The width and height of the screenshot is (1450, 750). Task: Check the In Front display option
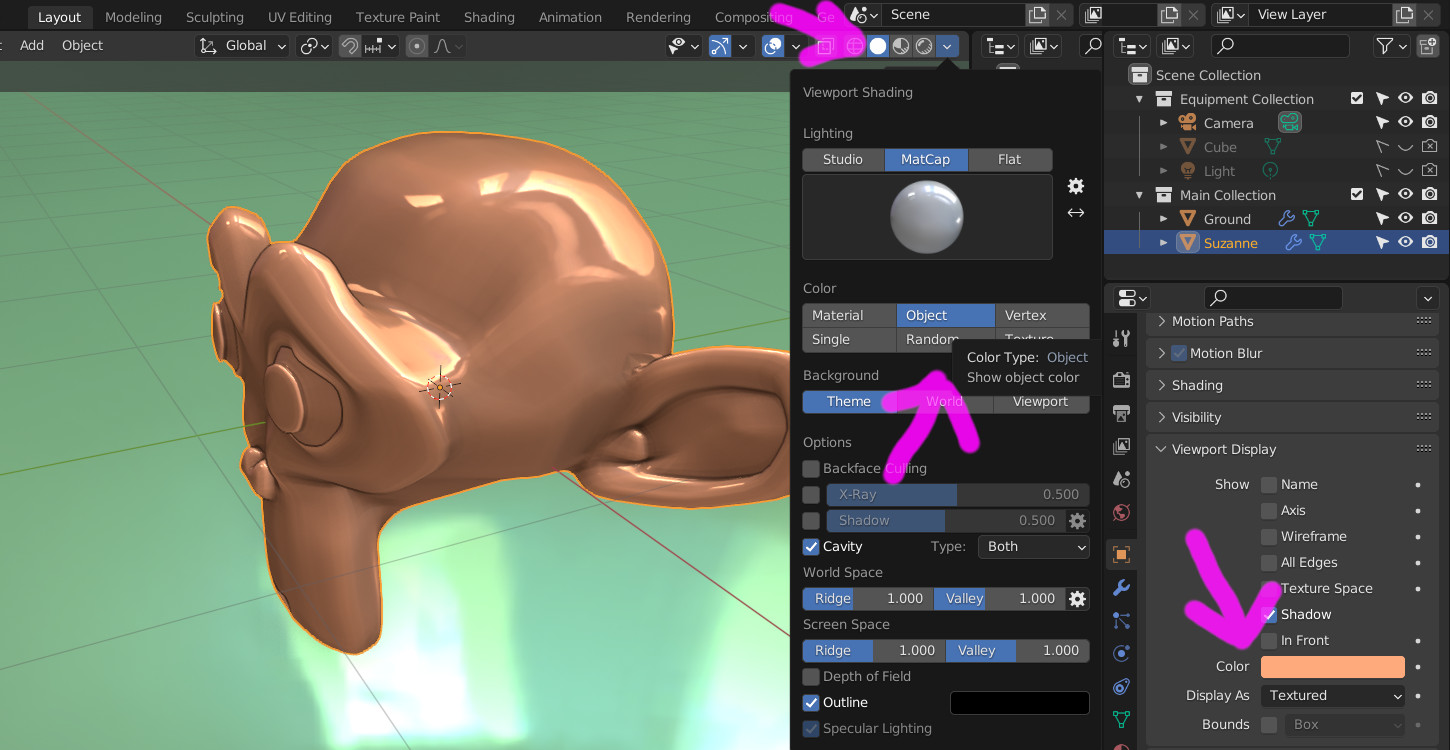pyautogui.click(x=1269, y=640)
